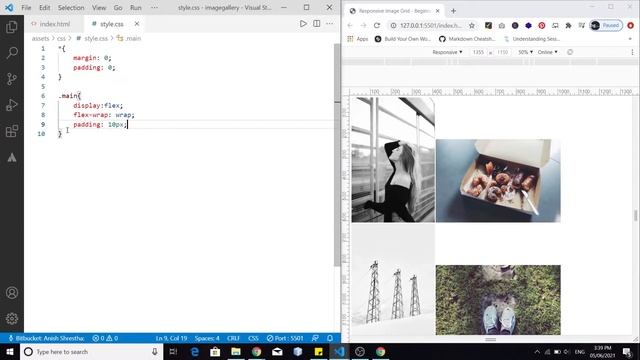Close the Responsive Image Grid tab

point(438,11)
